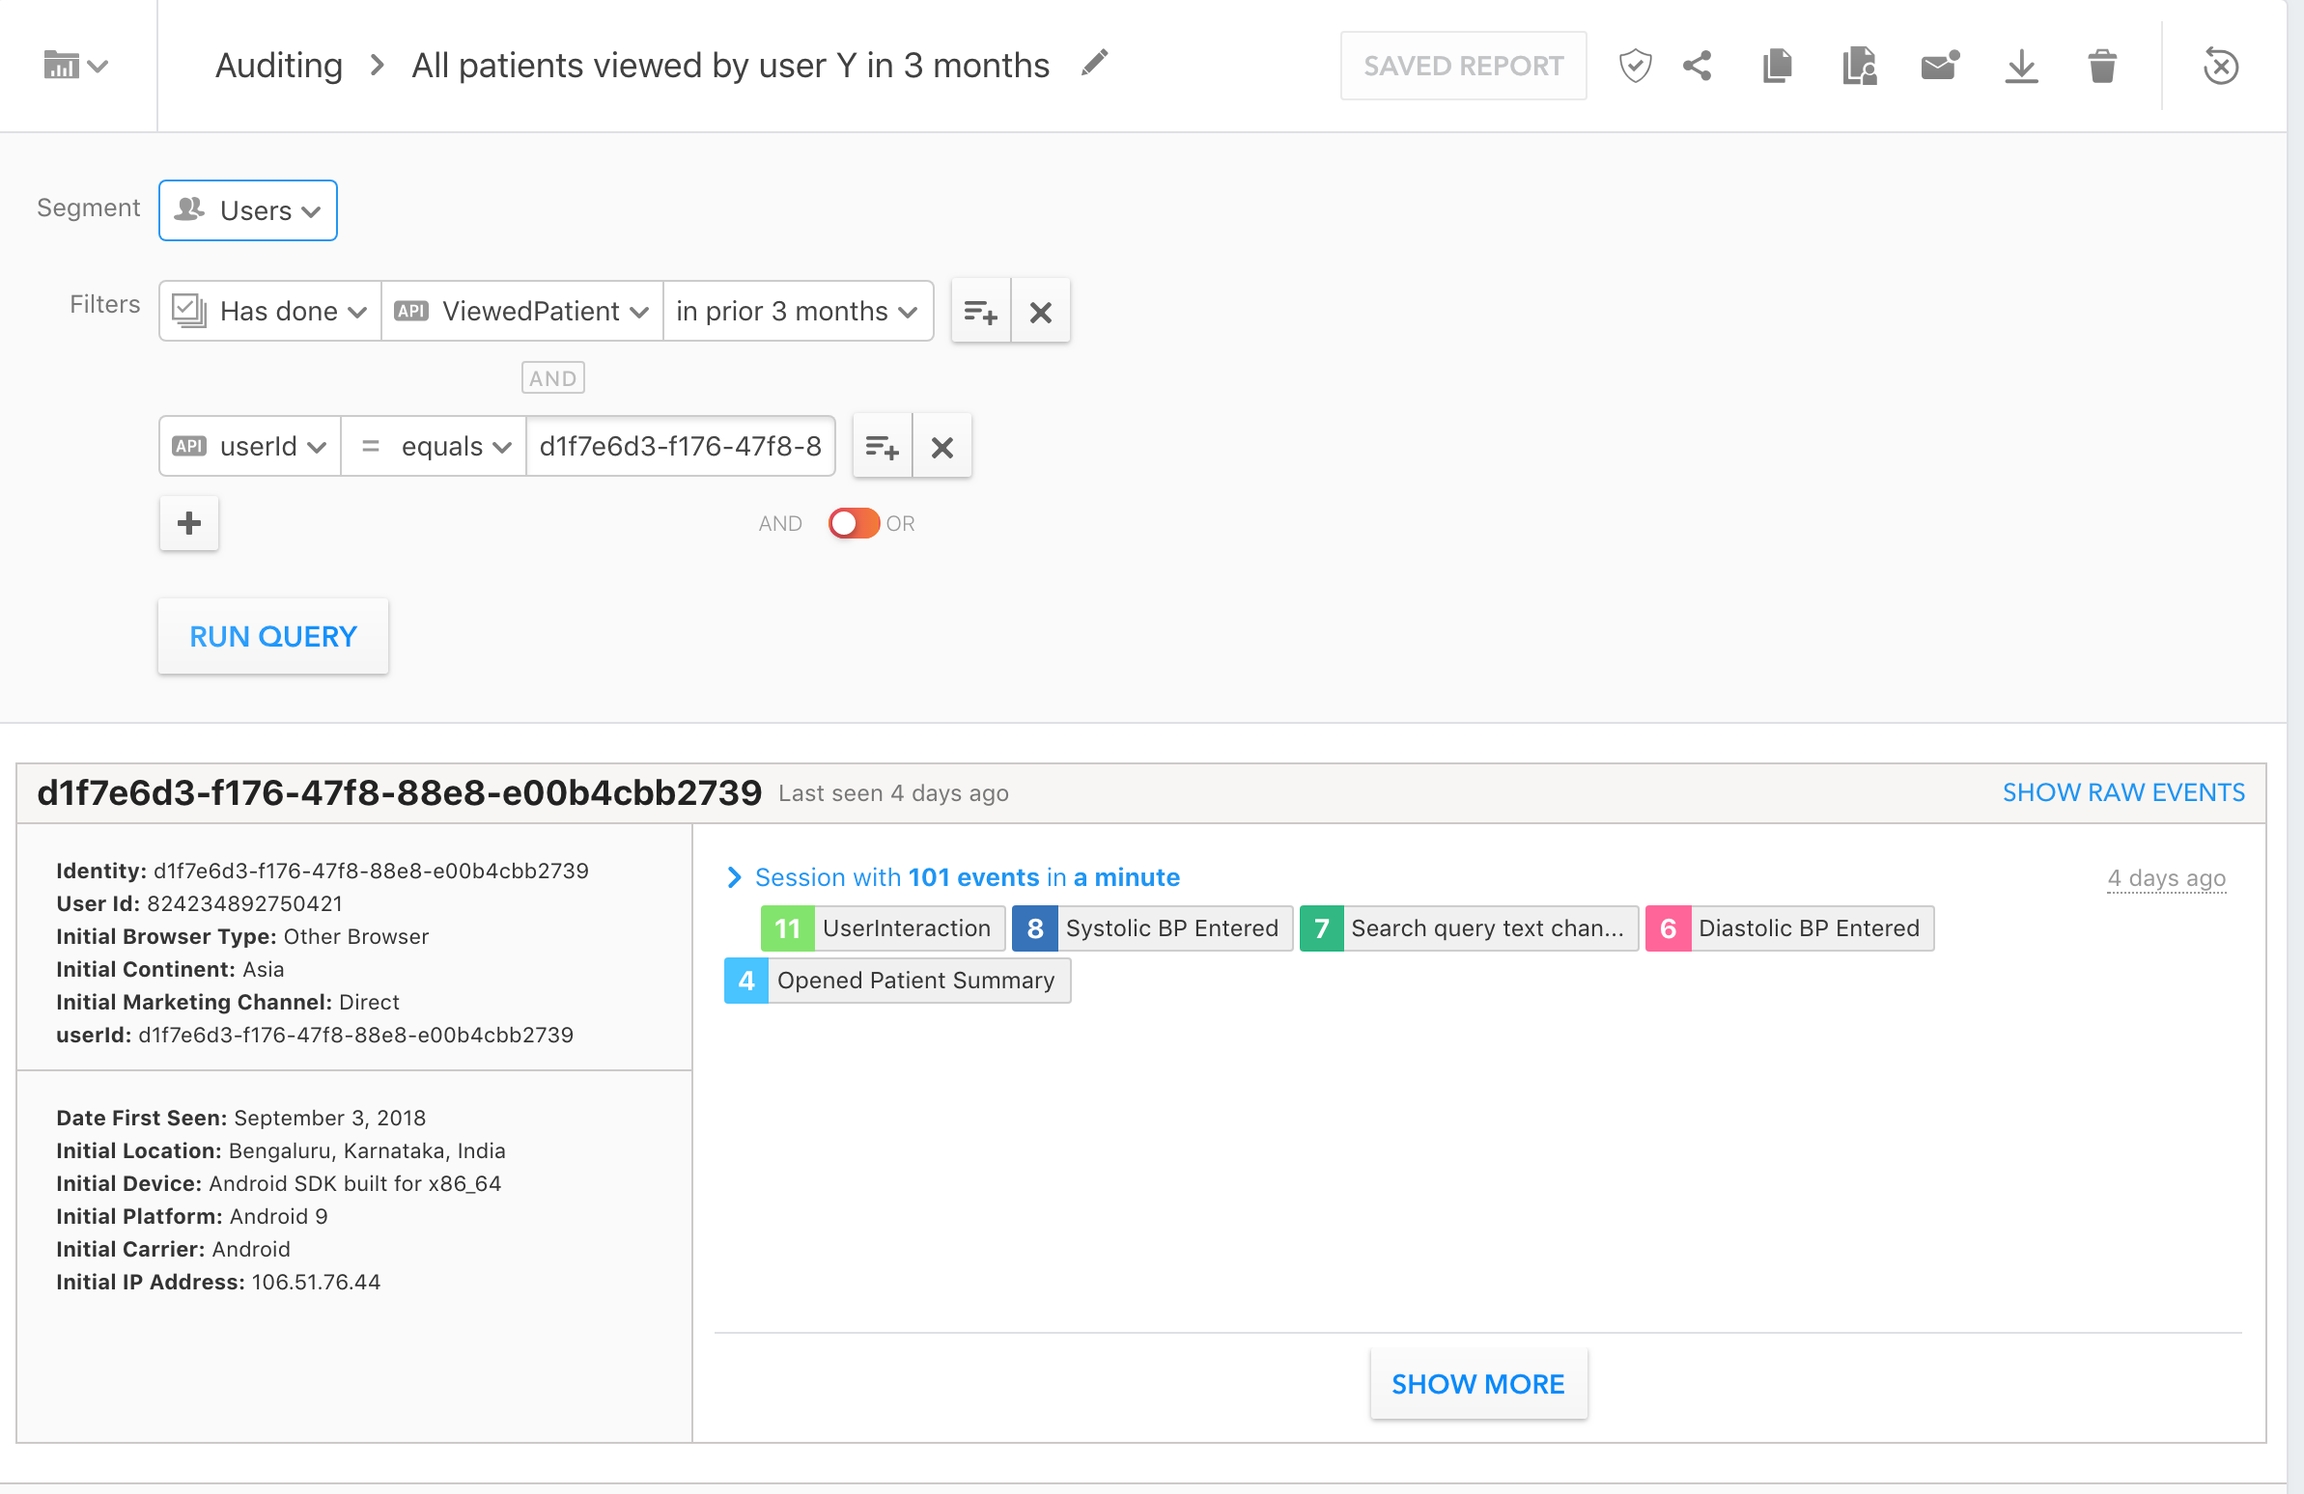The image size is (2304, 1494).
Task: Open the 'in prior 3 months' dropdown
Action: (x=797, y=312)
